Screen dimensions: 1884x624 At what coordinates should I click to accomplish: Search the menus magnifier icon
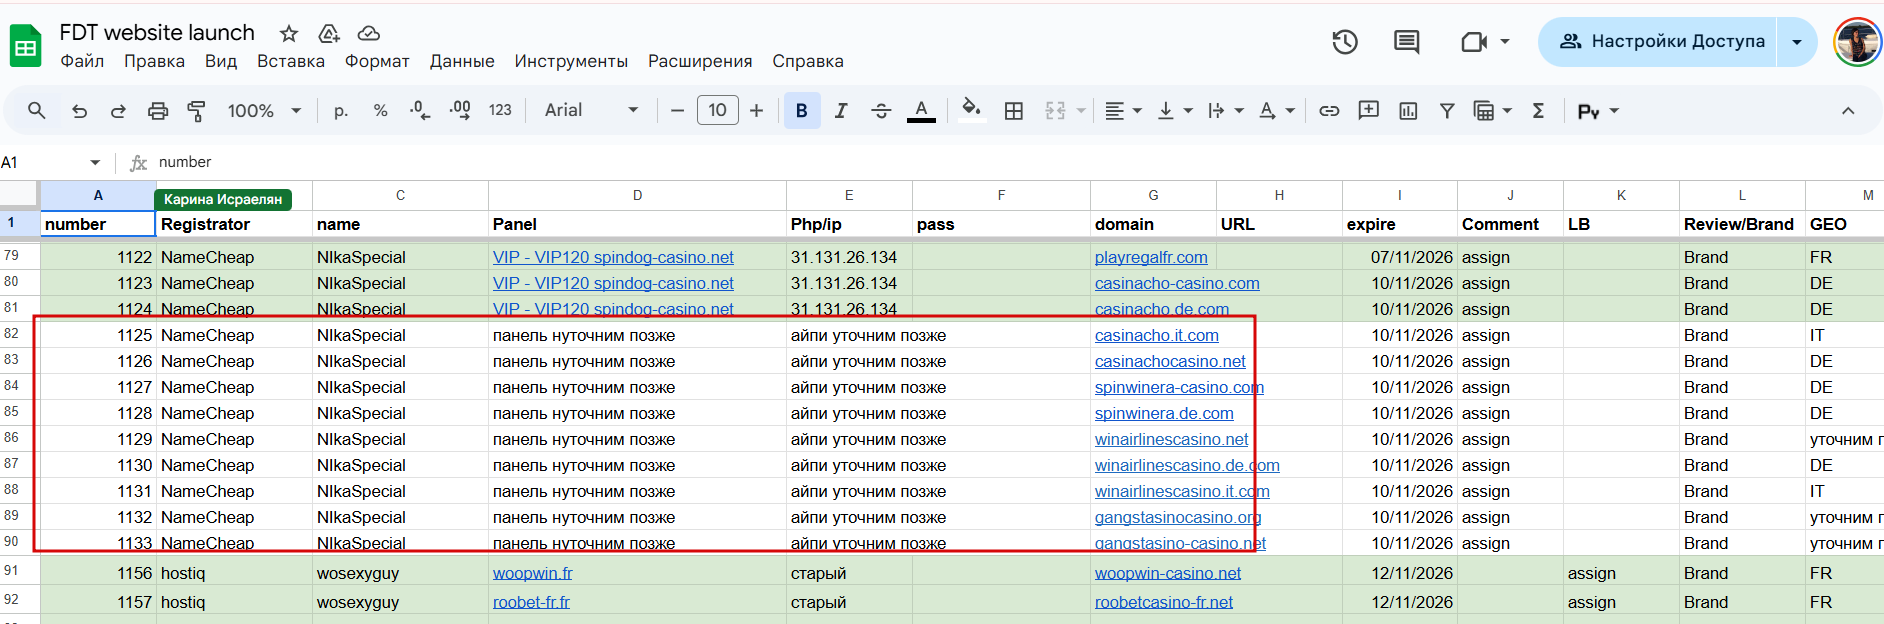tap(37, 111)
